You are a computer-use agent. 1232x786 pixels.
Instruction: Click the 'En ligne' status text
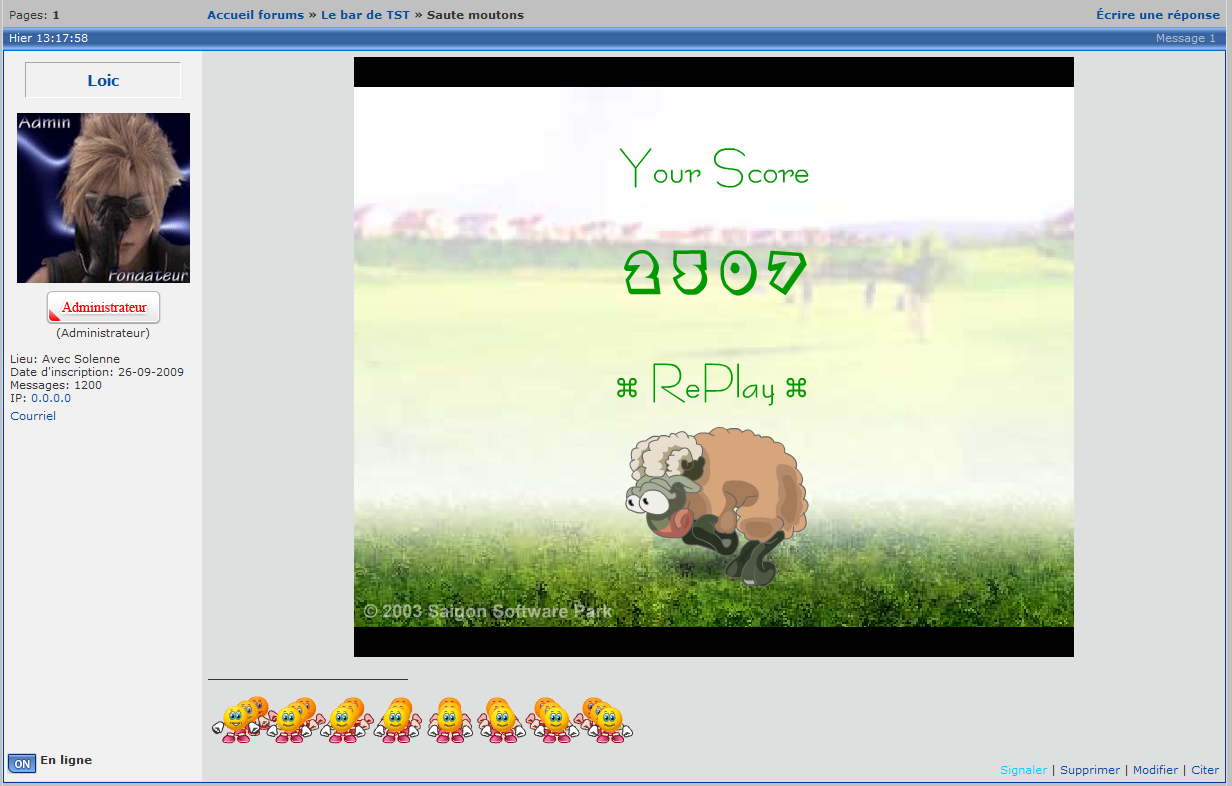click(x=66, y=760)
